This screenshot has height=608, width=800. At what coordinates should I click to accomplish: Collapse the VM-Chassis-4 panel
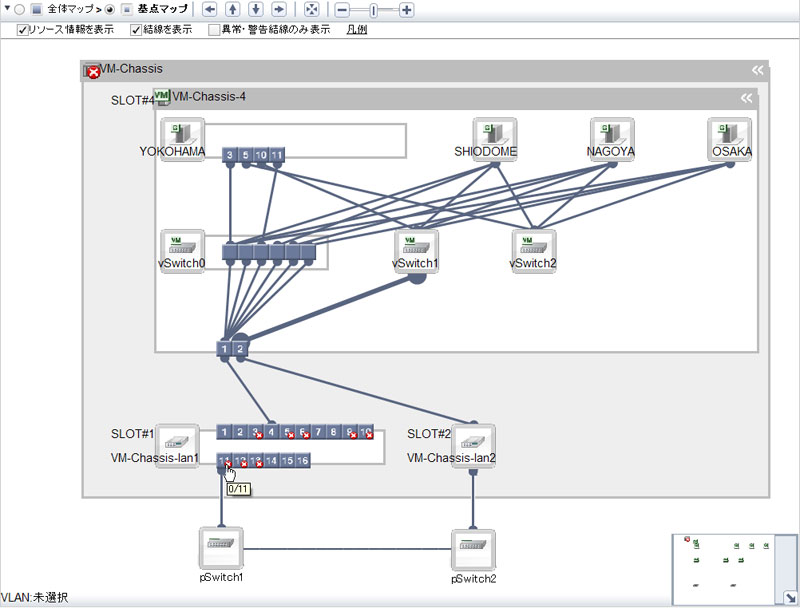(746, 98)
